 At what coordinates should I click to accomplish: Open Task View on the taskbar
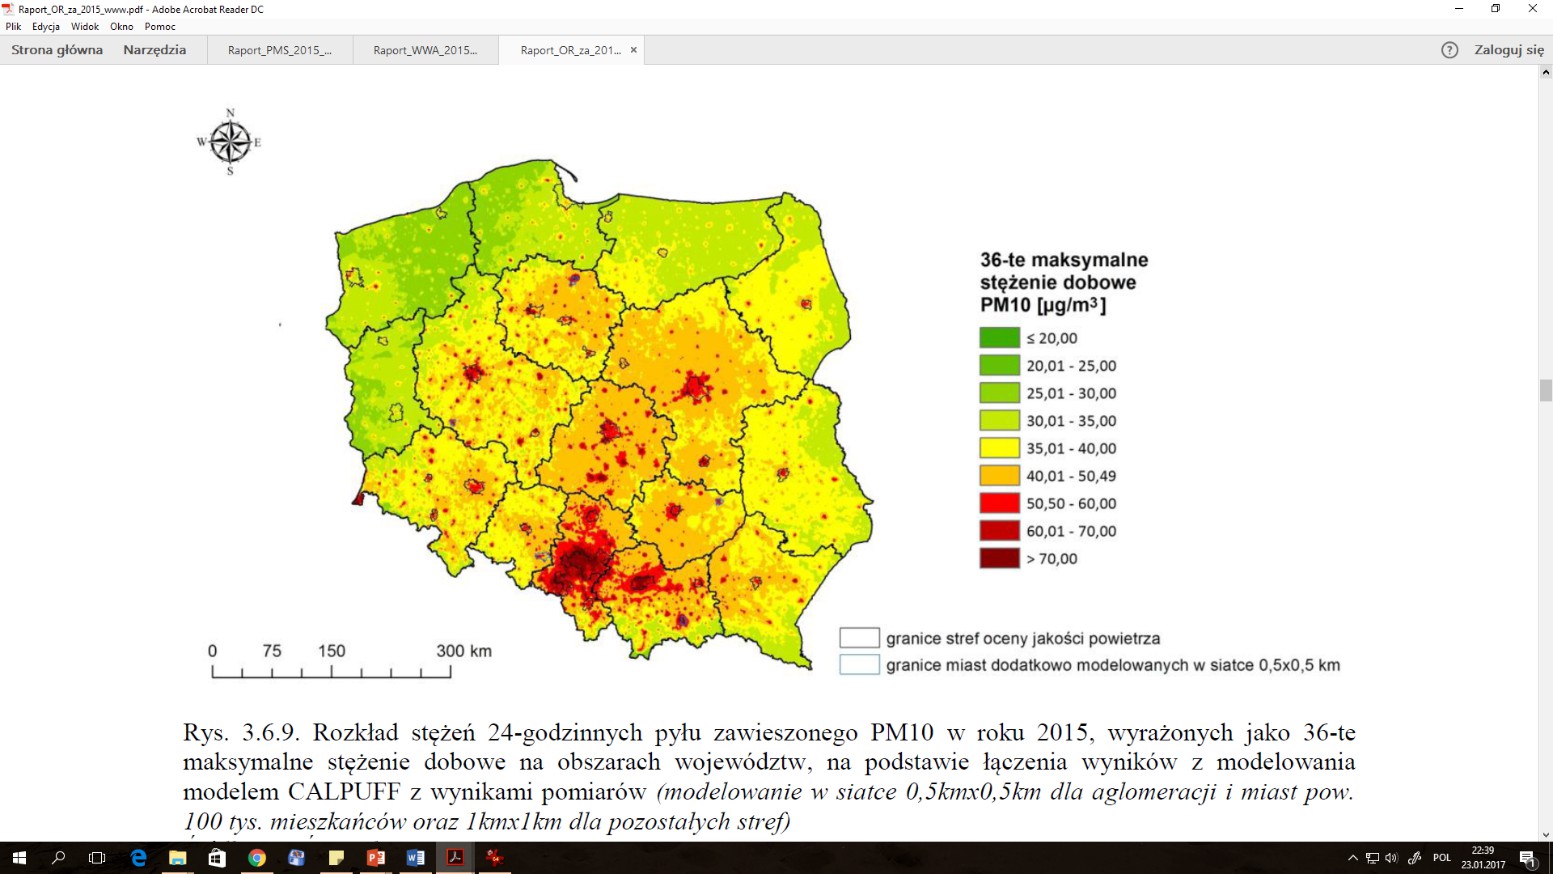click(97, 858)
